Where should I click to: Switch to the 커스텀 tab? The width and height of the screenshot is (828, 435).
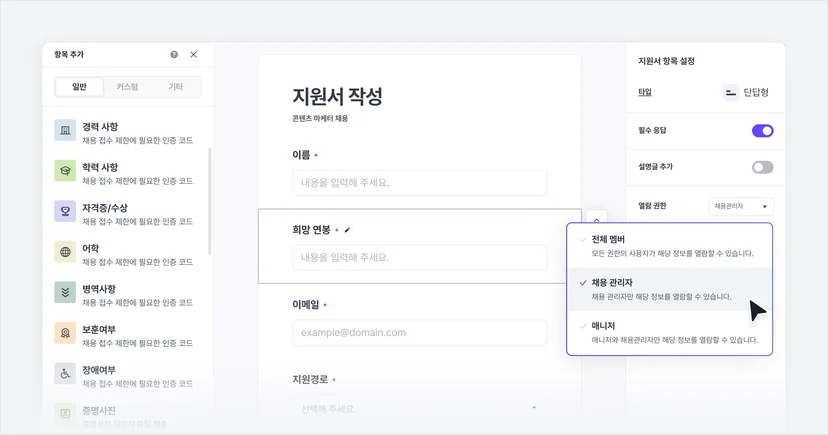point(127,87)
